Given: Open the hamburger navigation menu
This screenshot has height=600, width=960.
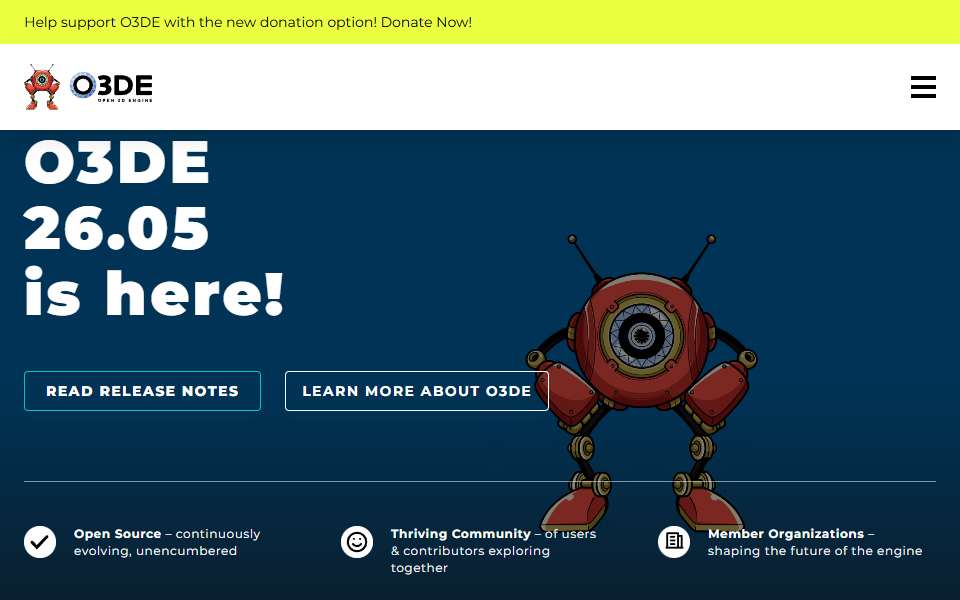Looking at the screenshot, I should click(x=923, y=87).
